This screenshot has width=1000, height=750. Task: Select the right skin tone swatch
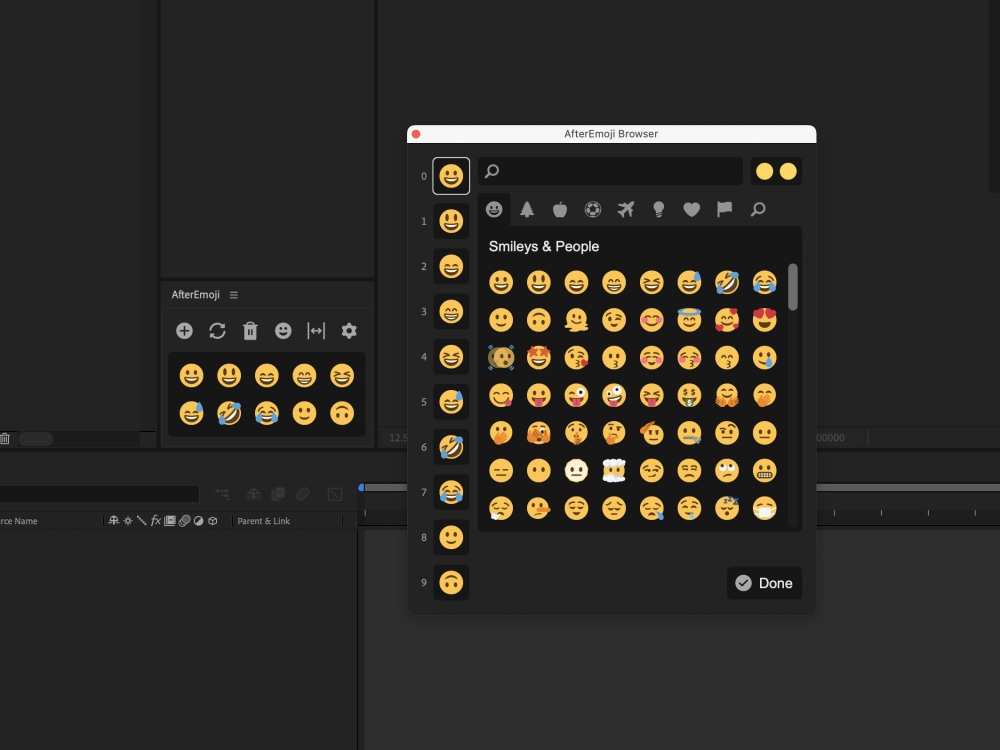pyautogui.click(x=788, y=171)
